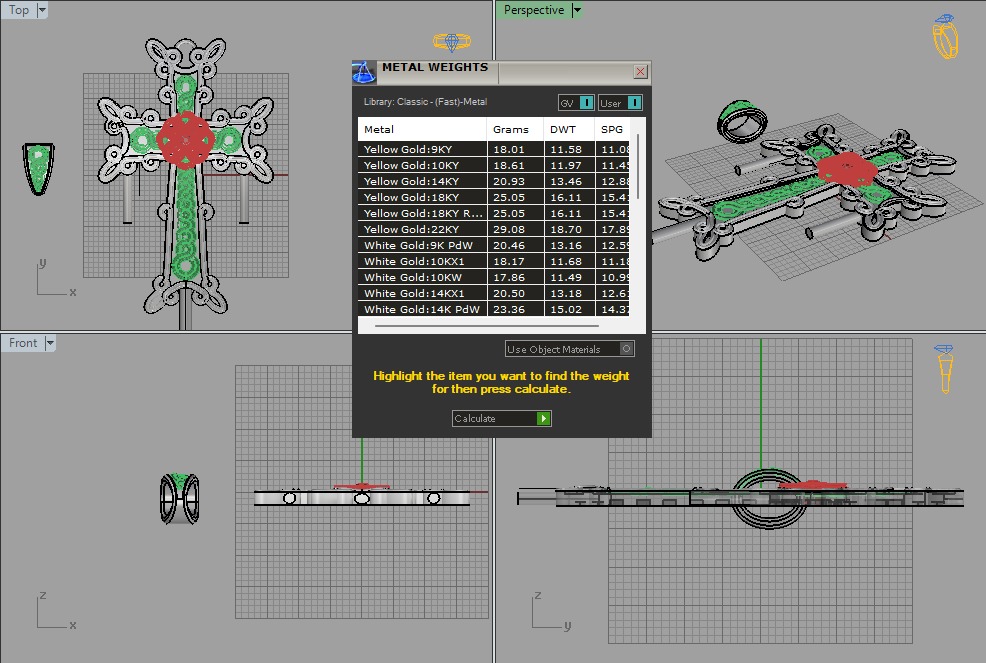The width and height of the screenshot is (986, 663).
Task: Toggle the User switch
Action: (620, 103)
